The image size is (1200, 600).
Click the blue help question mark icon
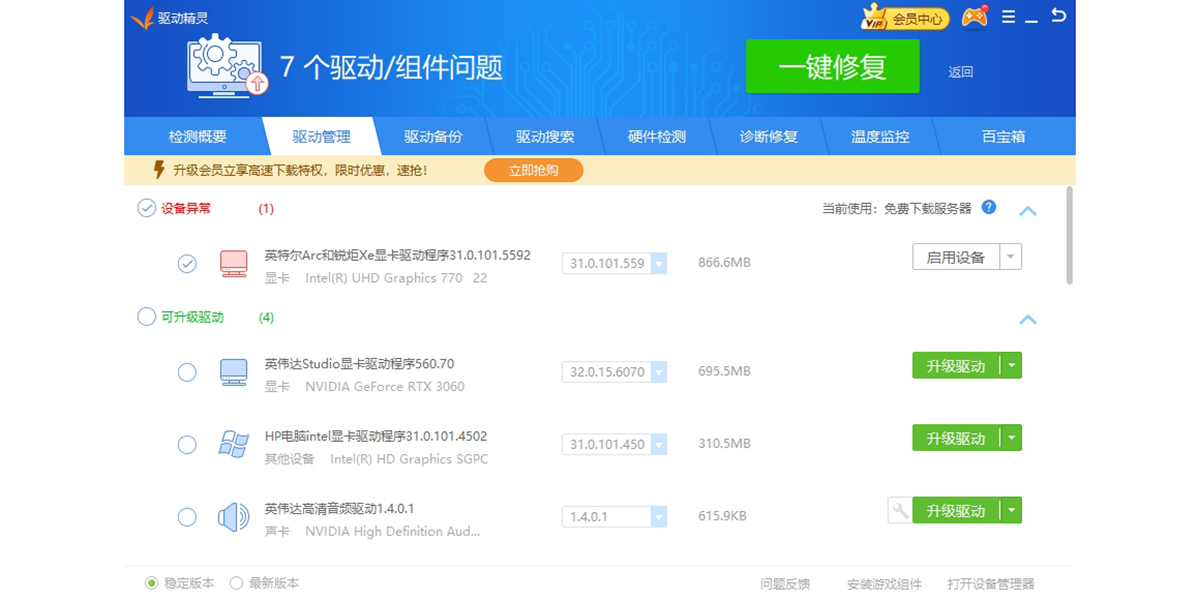(x=989, y=207)
